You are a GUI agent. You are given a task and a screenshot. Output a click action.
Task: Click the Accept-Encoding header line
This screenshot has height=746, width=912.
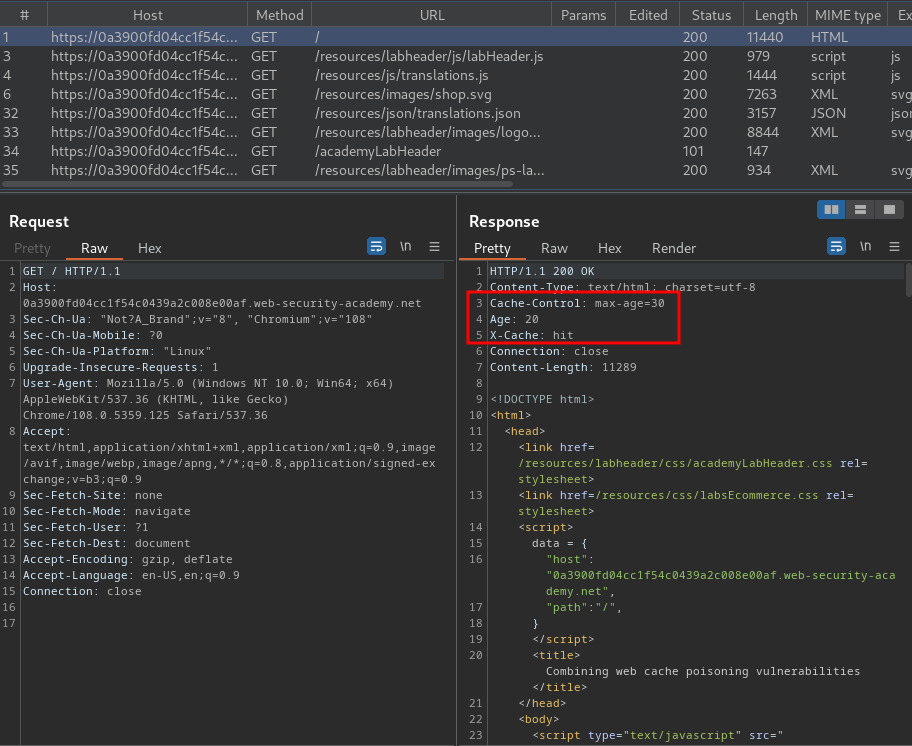point(127,559)
